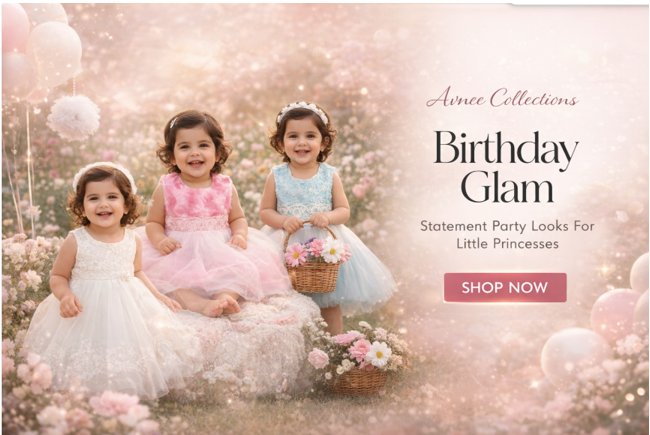The image size is (650, 435).
Task: Select the Birthday Glam headline
Action: (506, 167)
